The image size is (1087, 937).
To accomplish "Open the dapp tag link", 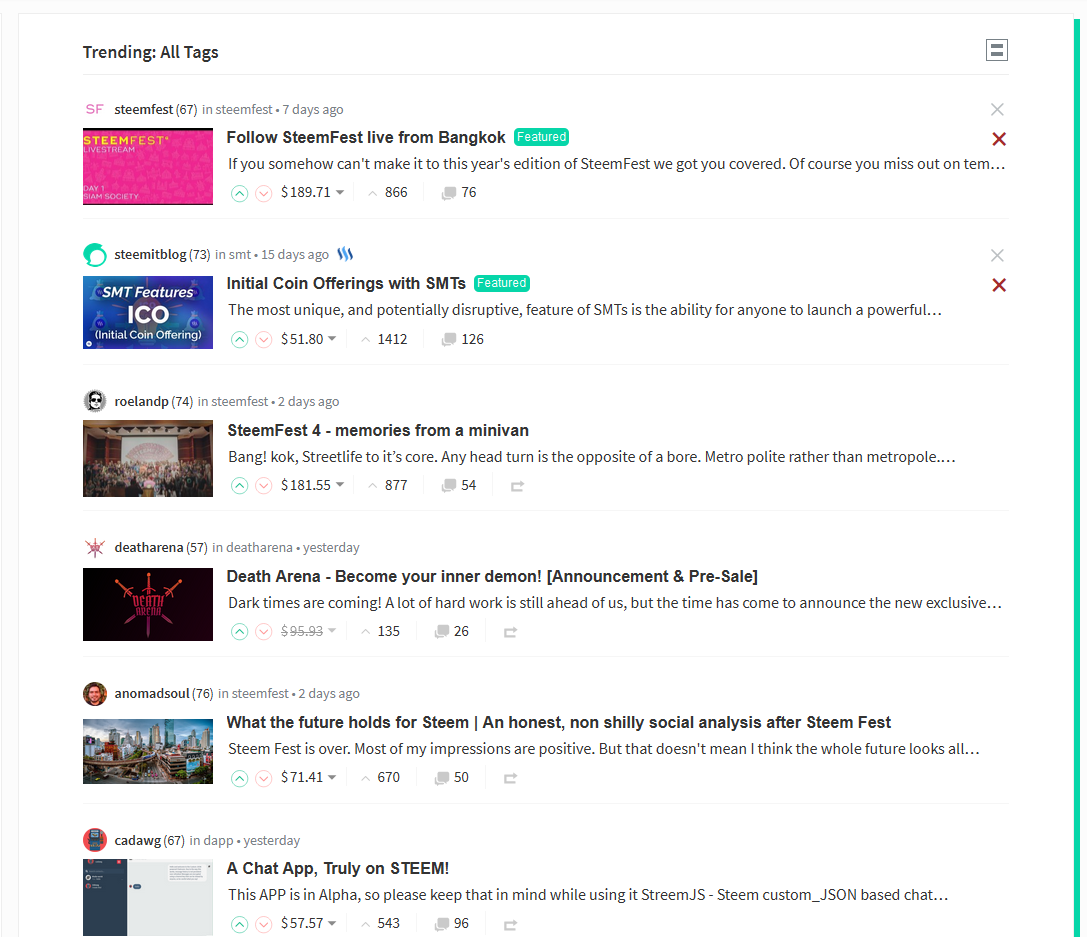I will [218, 841].
